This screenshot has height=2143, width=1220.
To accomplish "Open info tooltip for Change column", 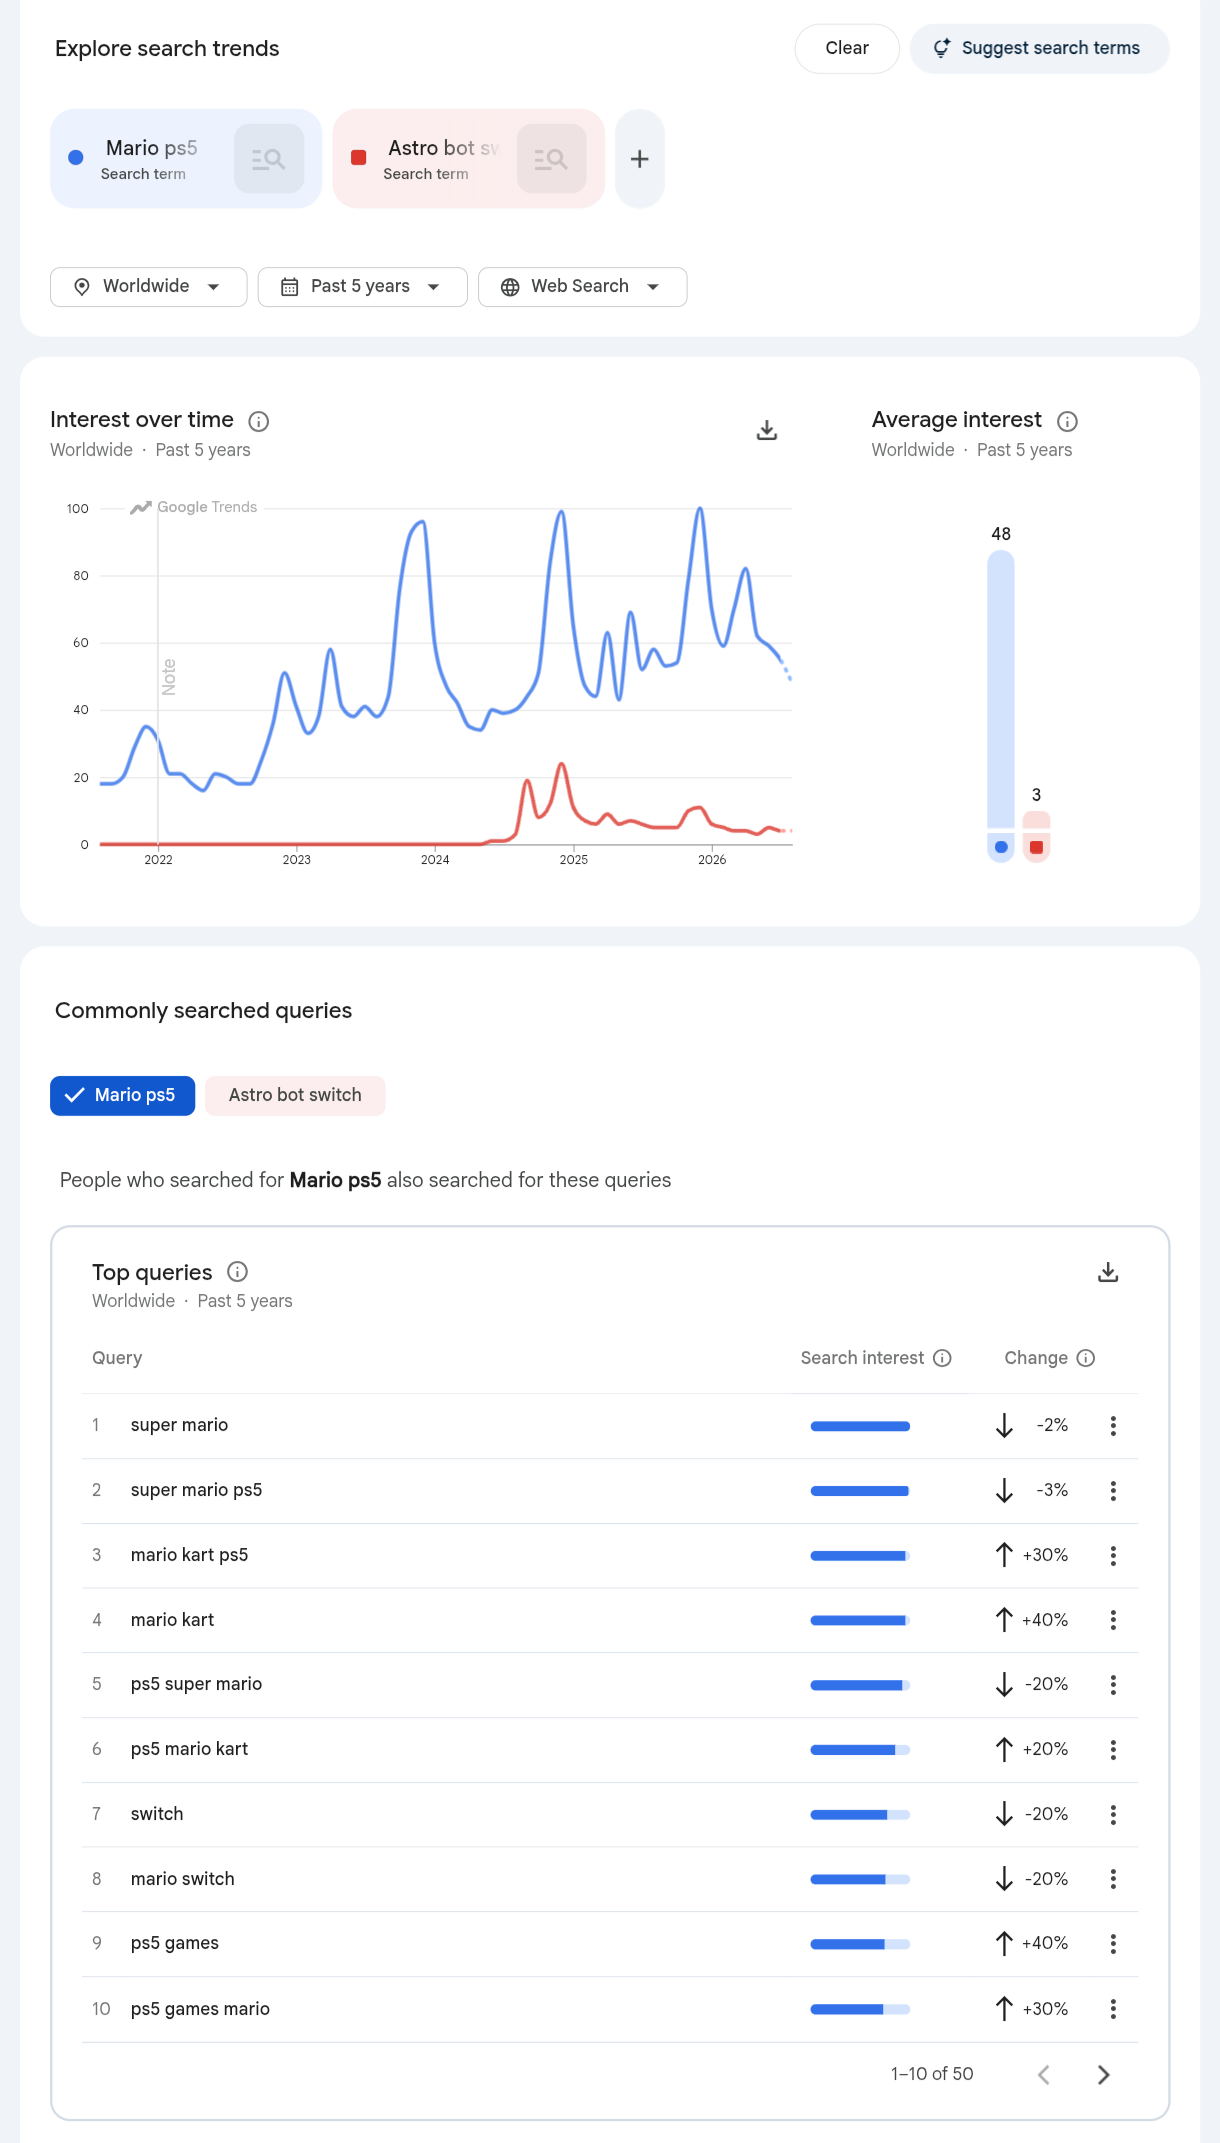I will (1086, 1358).
